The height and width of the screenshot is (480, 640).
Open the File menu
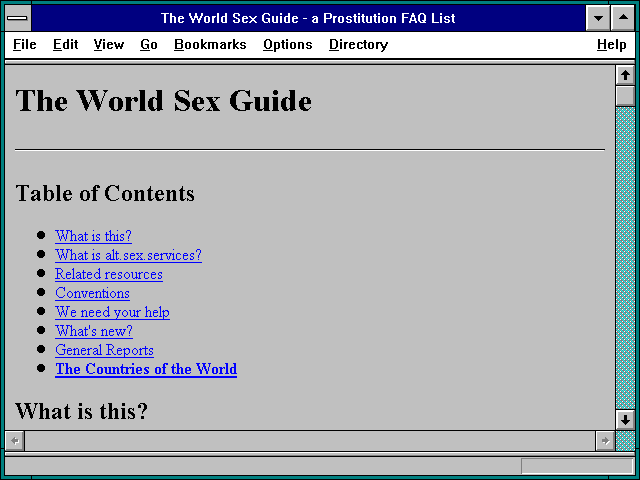pos(24,44)
